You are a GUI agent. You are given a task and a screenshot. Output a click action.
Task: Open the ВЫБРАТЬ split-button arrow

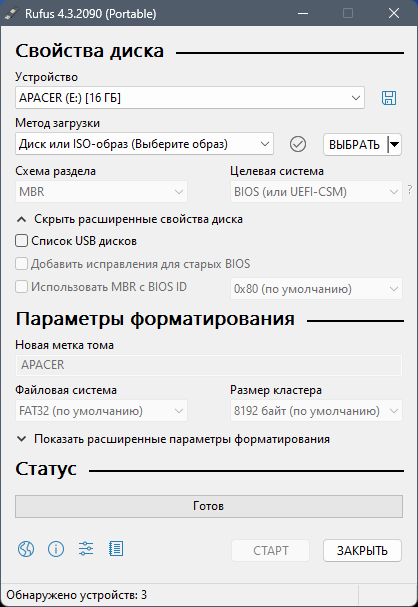click(394, 145)
